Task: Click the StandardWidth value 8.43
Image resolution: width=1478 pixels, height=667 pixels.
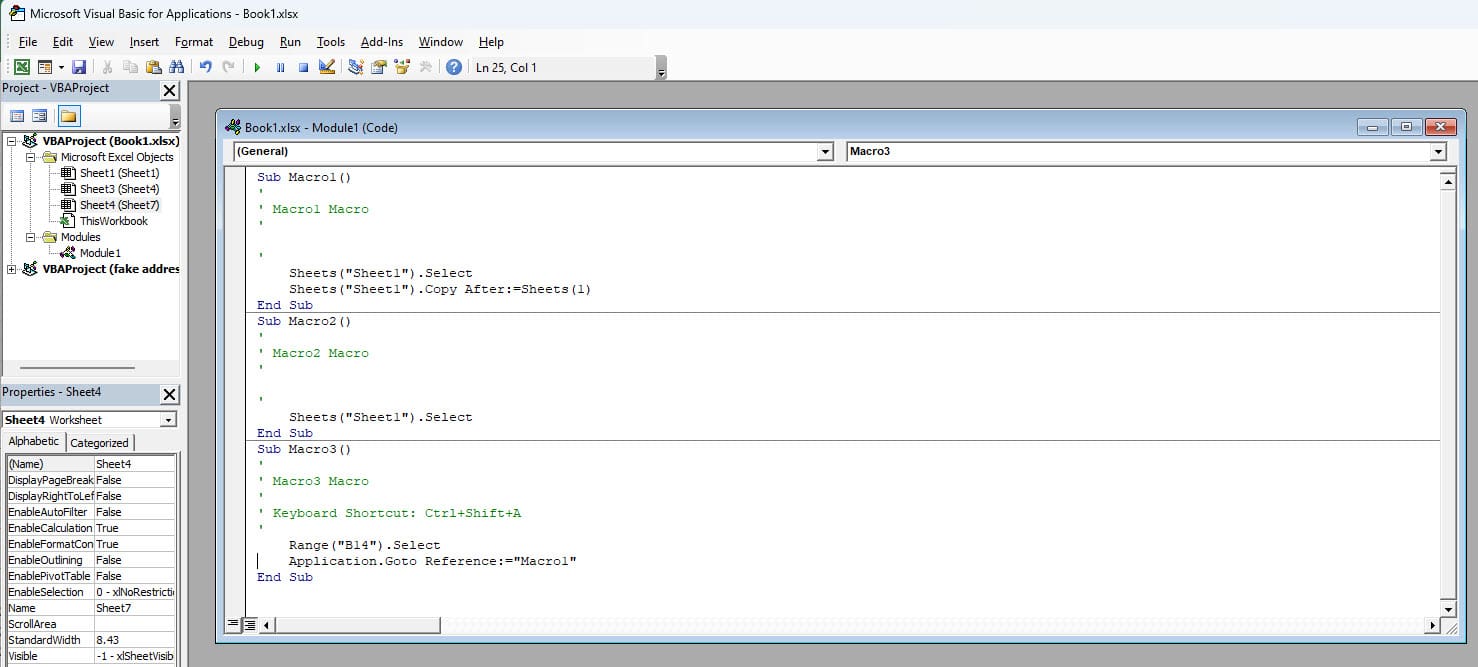Action: (x=134, y=640)
